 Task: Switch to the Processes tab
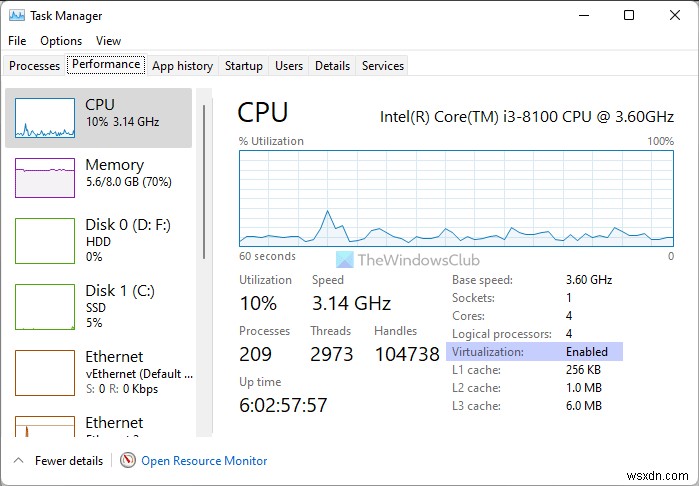pyautogui.click(x=35, y=66)
